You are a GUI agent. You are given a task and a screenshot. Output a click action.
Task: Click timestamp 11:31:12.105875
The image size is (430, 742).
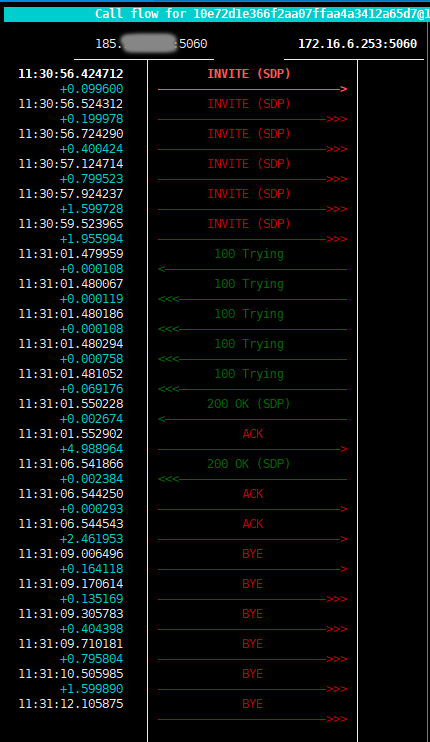pos(71,704)
